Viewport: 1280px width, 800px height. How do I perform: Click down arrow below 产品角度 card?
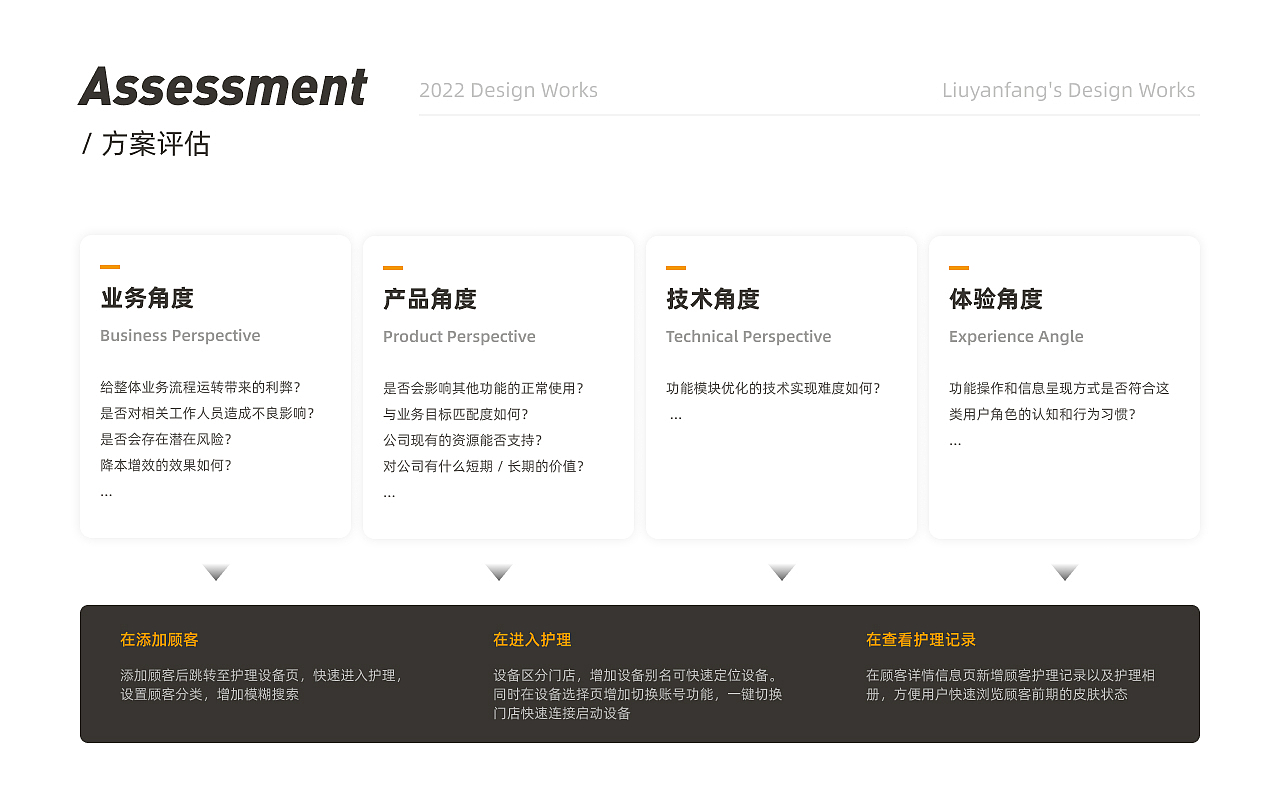tap(499, 572)
